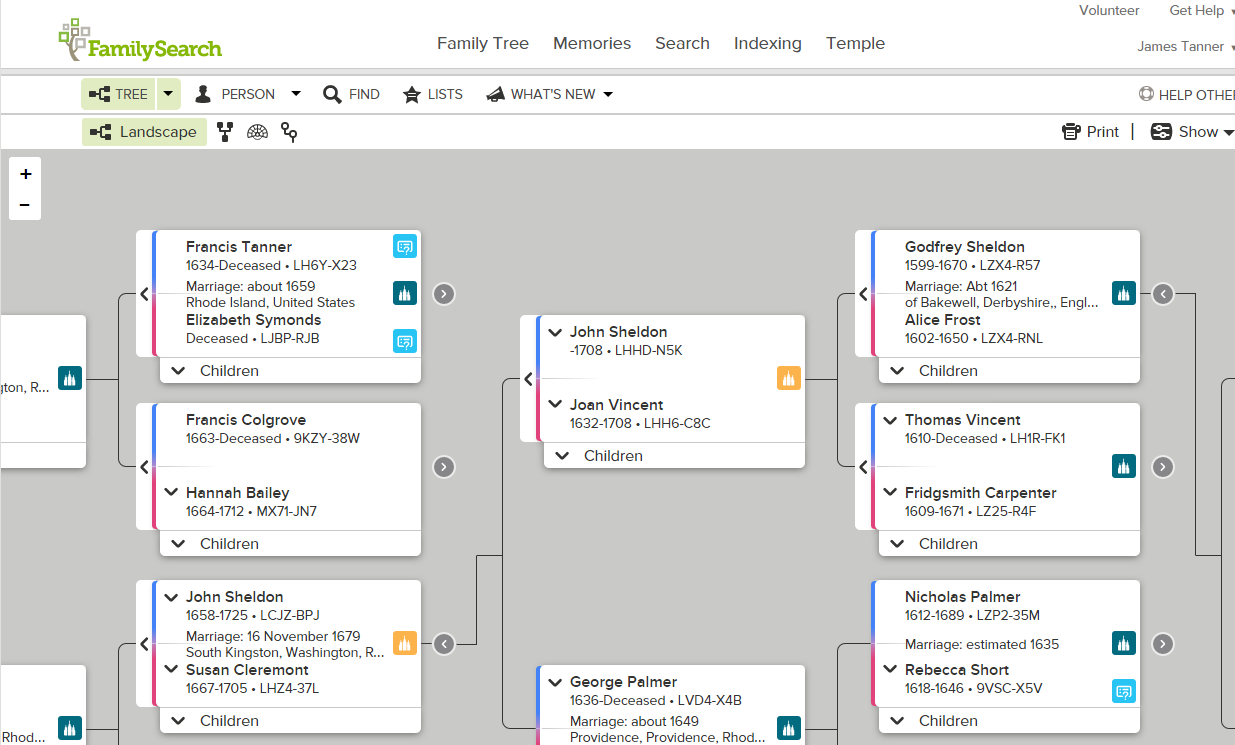The height and width of the screenshot is (745, 1235).
Task: Click the Volunteer link
Action: [x=1109, y=10]
